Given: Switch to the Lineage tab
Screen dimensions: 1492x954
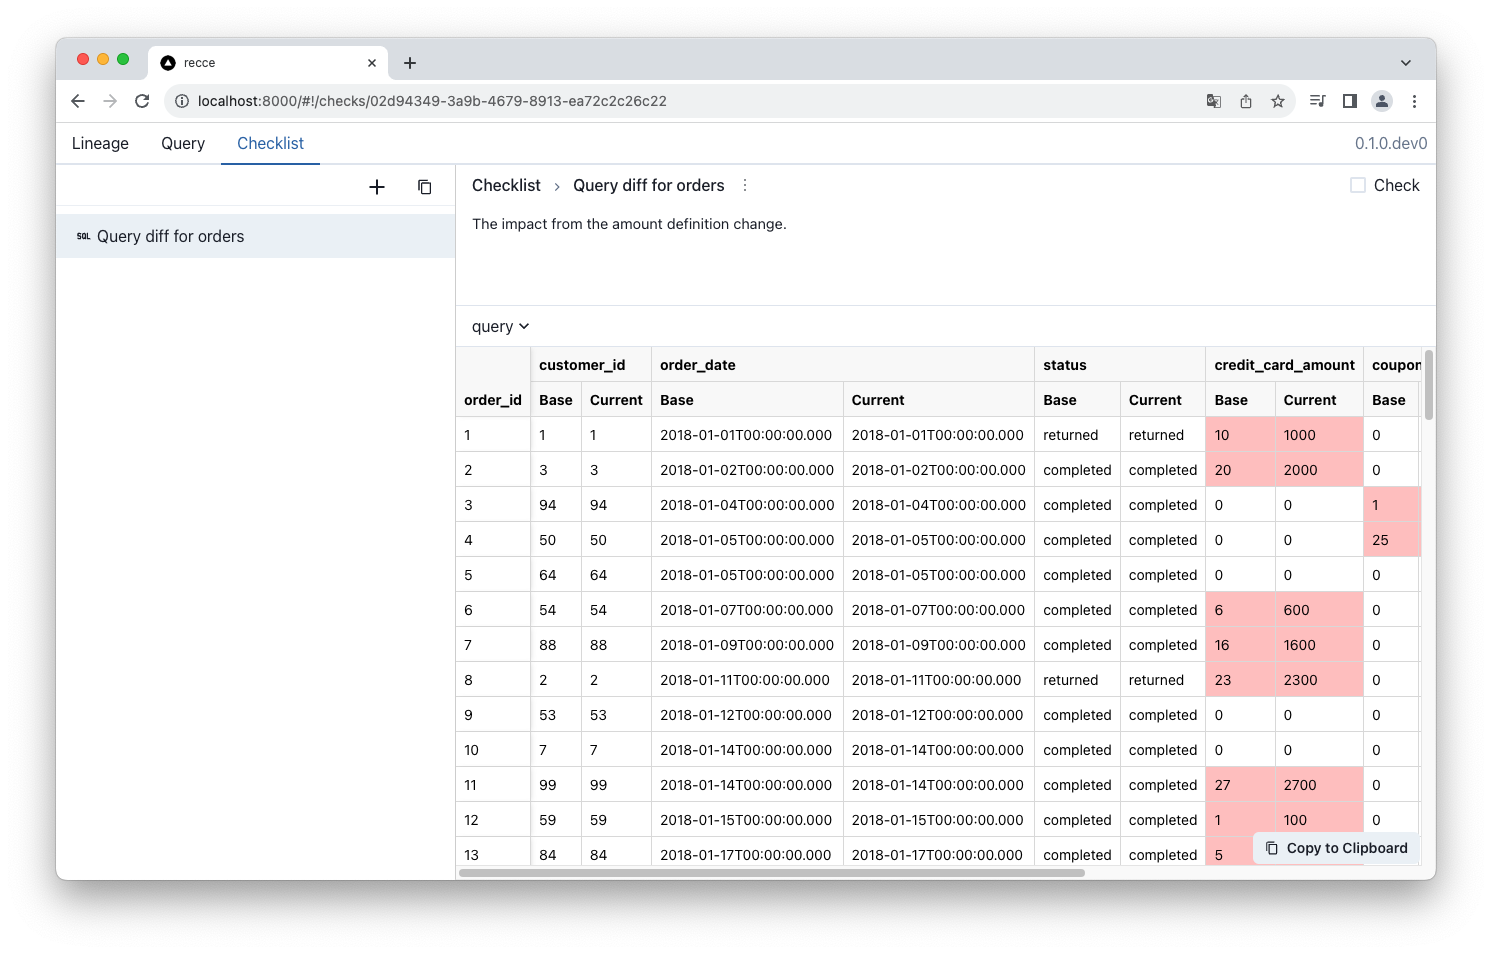Looking at the screenshot, I should 100,143.
